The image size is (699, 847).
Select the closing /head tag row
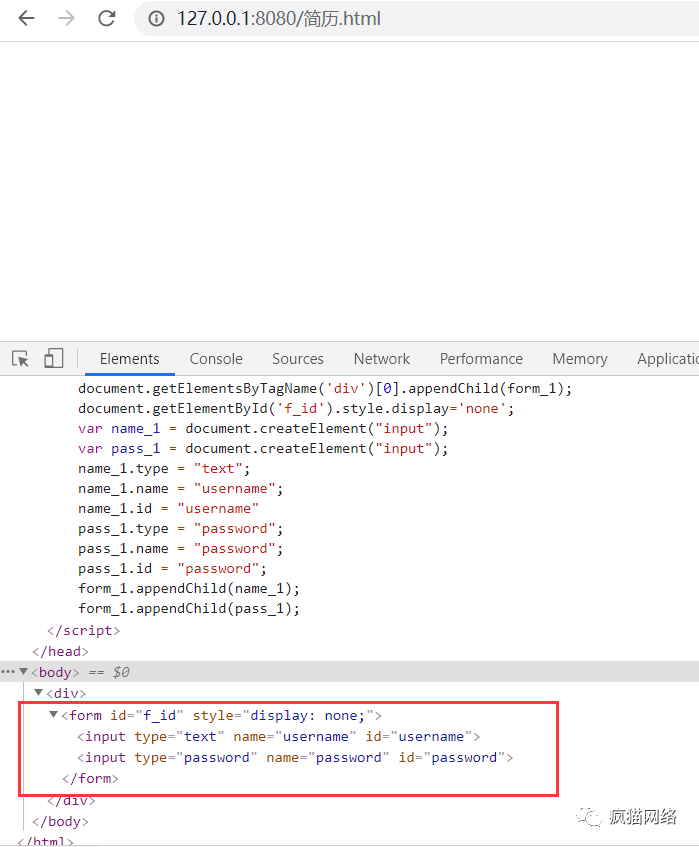(x=61, y=651)
